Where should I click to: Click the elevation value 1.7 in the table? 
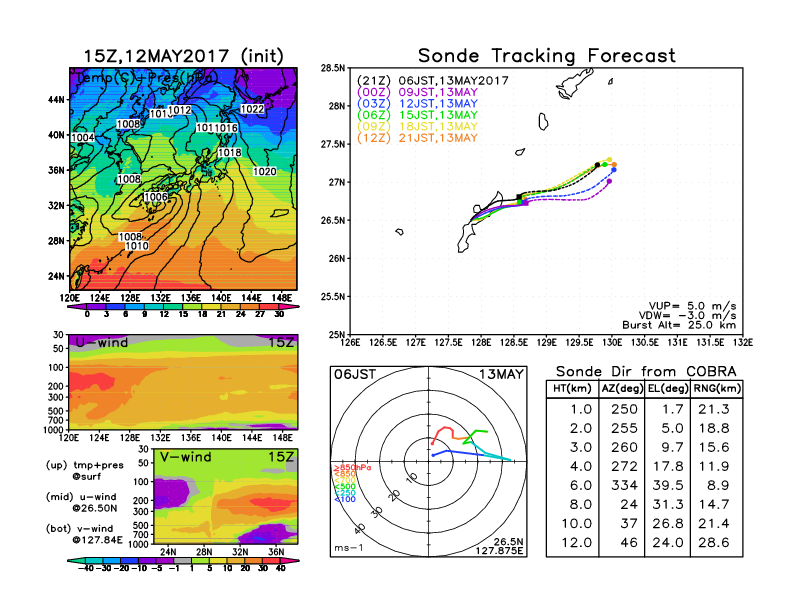pos(673,410)
